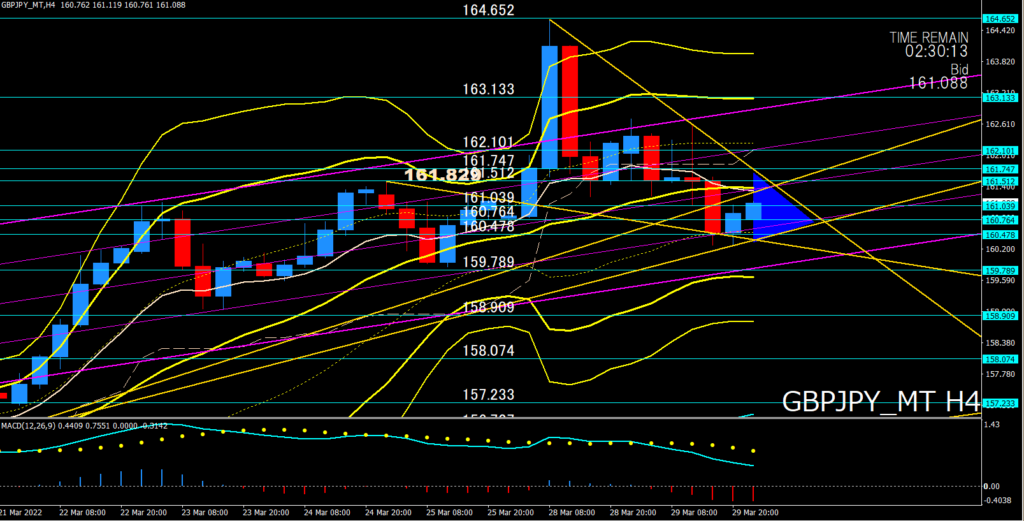Click the 157.780 price scale value
The image size is (1024, 521).
pos(1000,374)
